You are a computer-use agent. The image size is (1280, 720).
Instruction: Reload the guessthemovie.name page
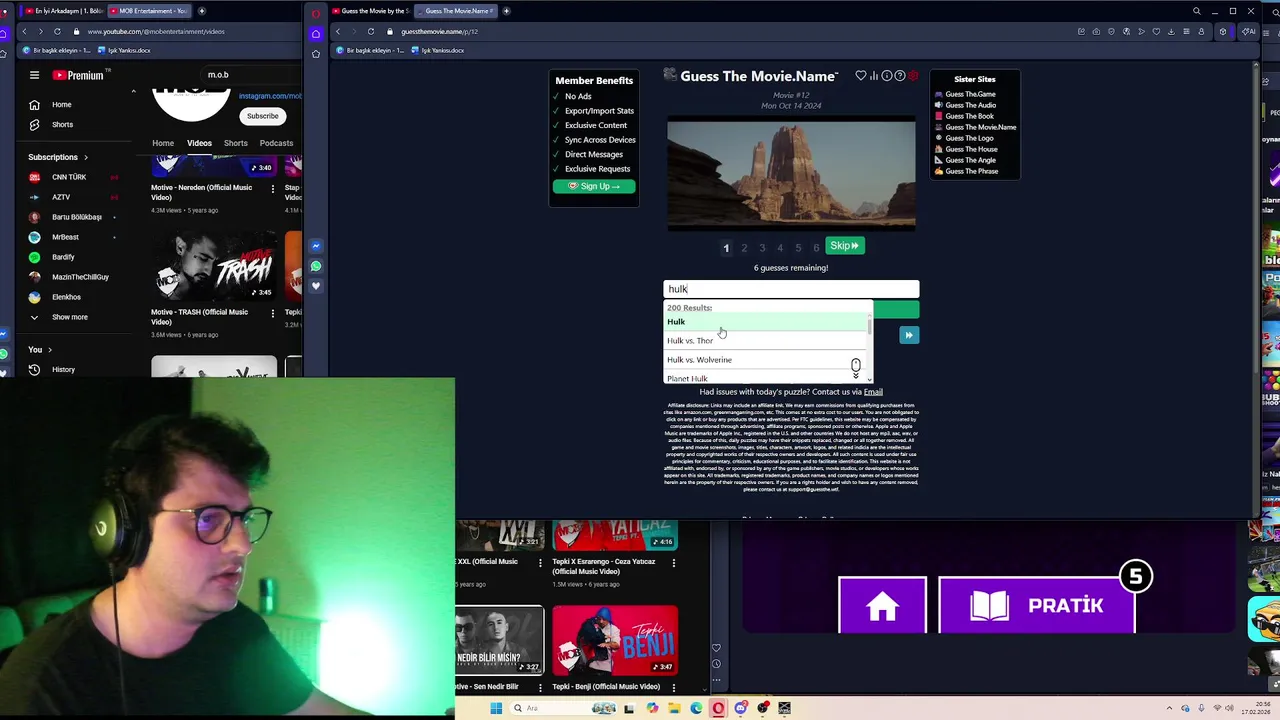click(370, 31)
